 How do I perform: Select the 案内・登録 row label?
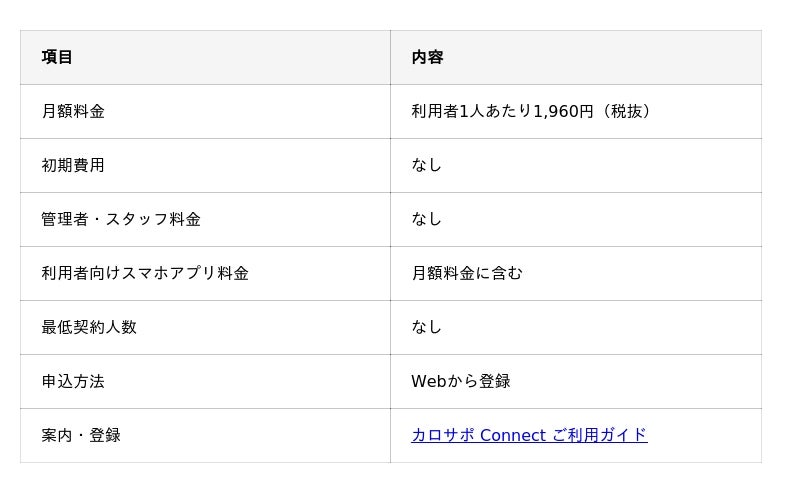81,435
